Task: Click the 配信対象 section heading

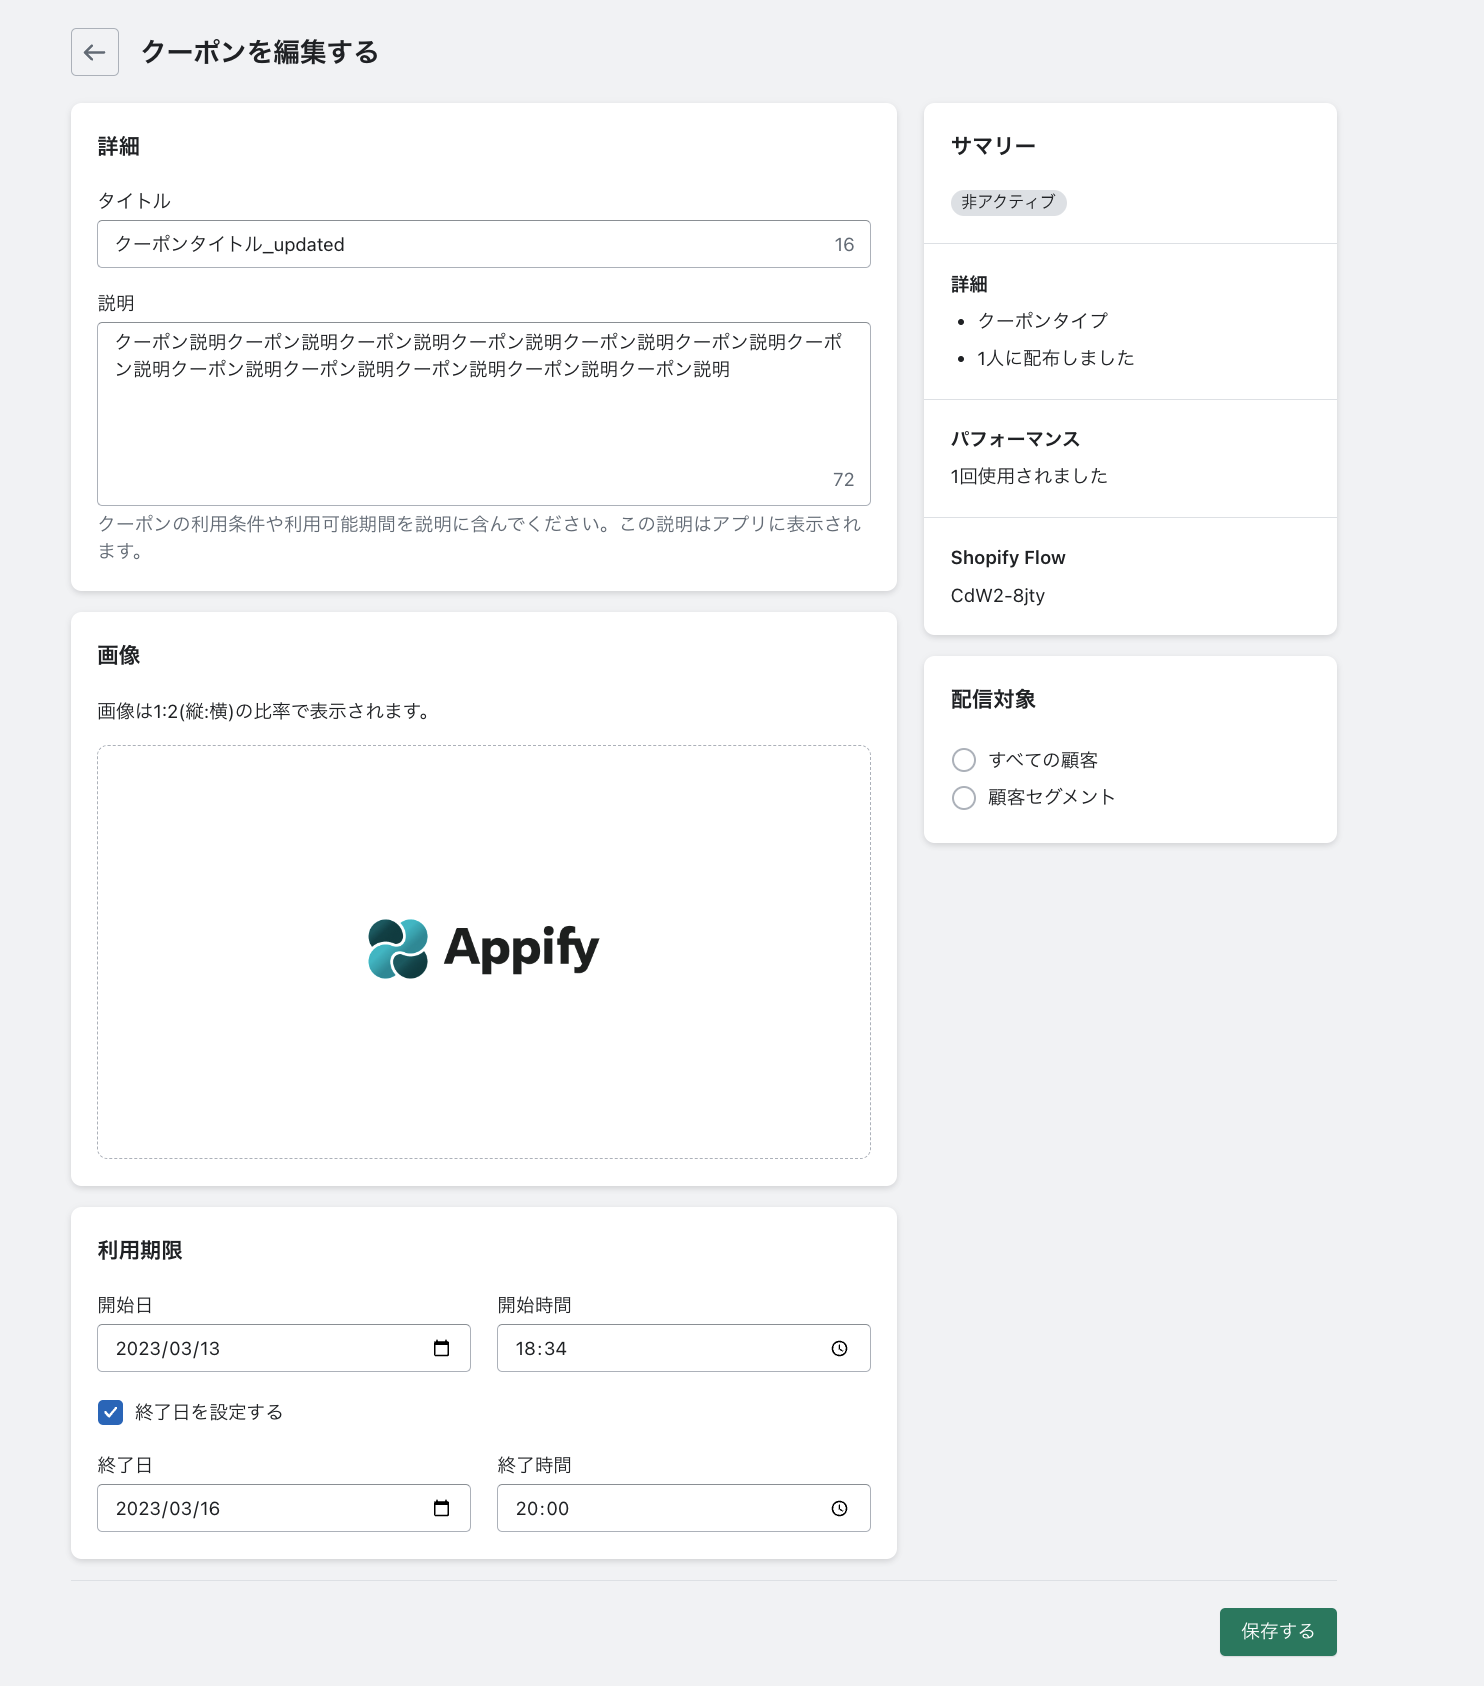Action: (x=993, y=699)
